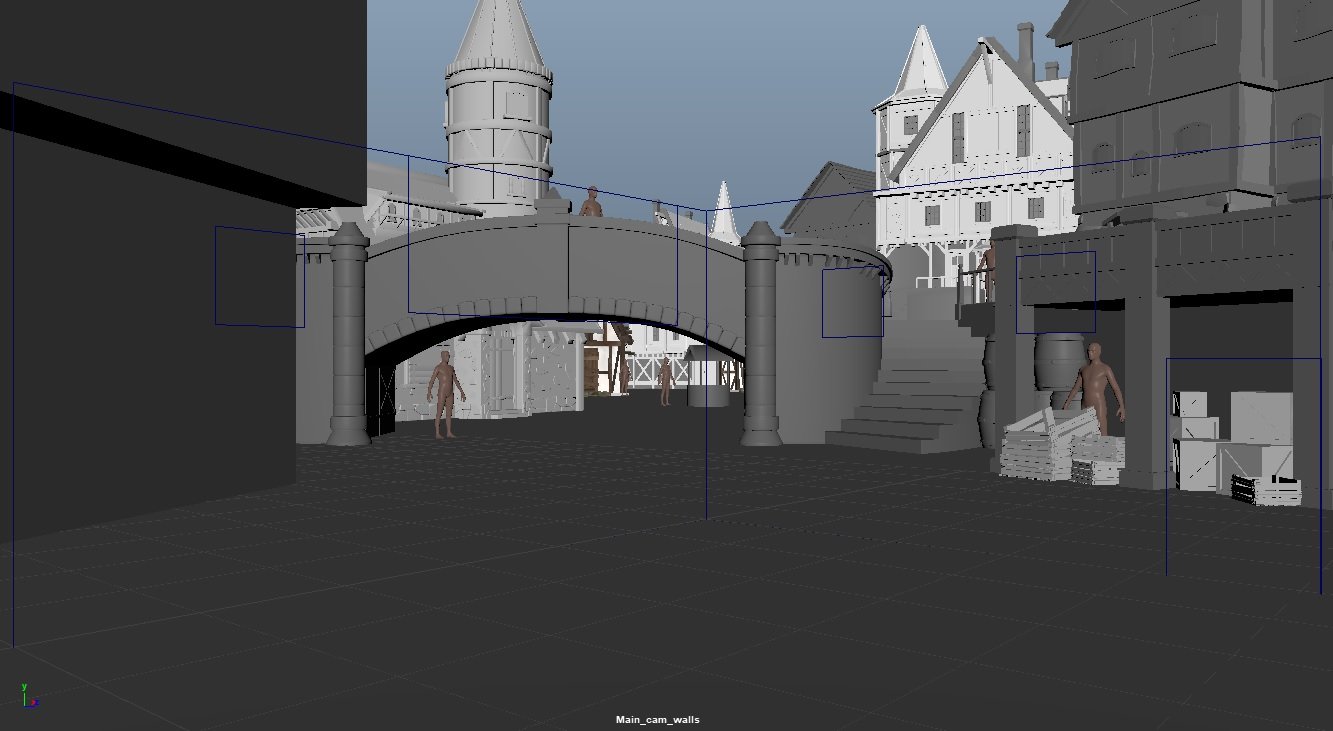Click the dark foreground wall on the left
The image size is (1333, 731).
pos(150,350)
